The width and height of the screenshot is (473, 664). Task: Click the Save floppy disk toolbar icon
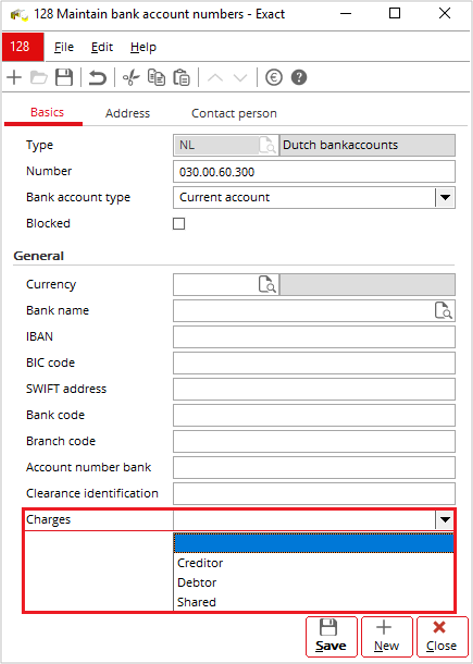tap(64, 78)
